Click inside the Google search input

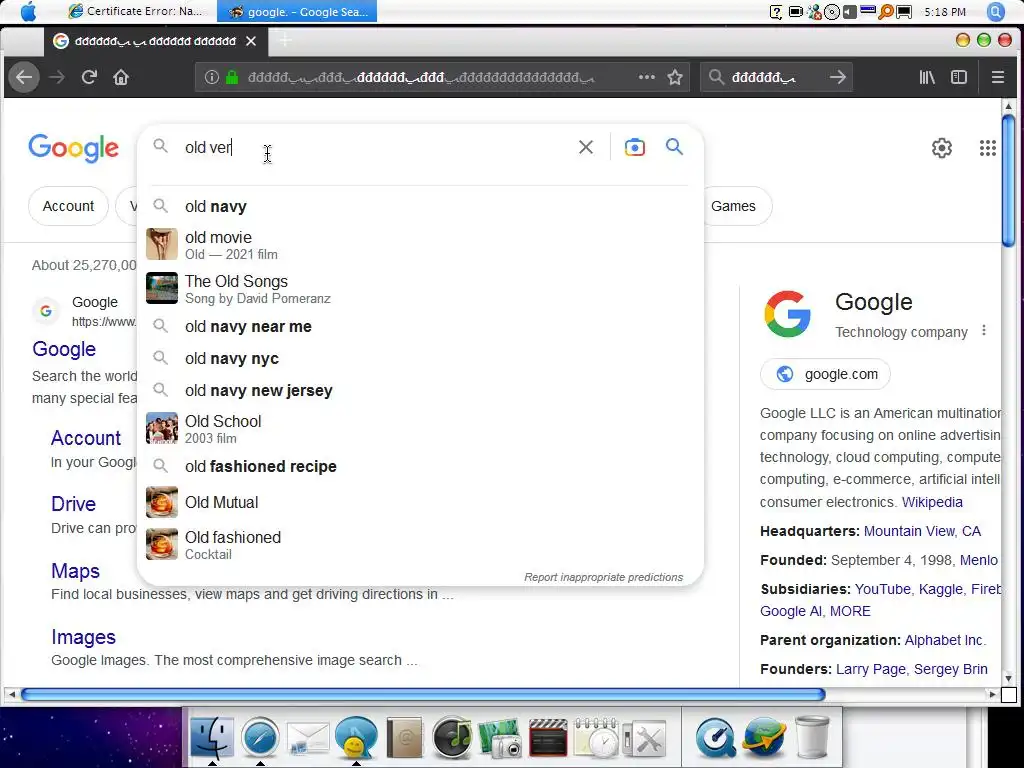[x=376, y=148]
